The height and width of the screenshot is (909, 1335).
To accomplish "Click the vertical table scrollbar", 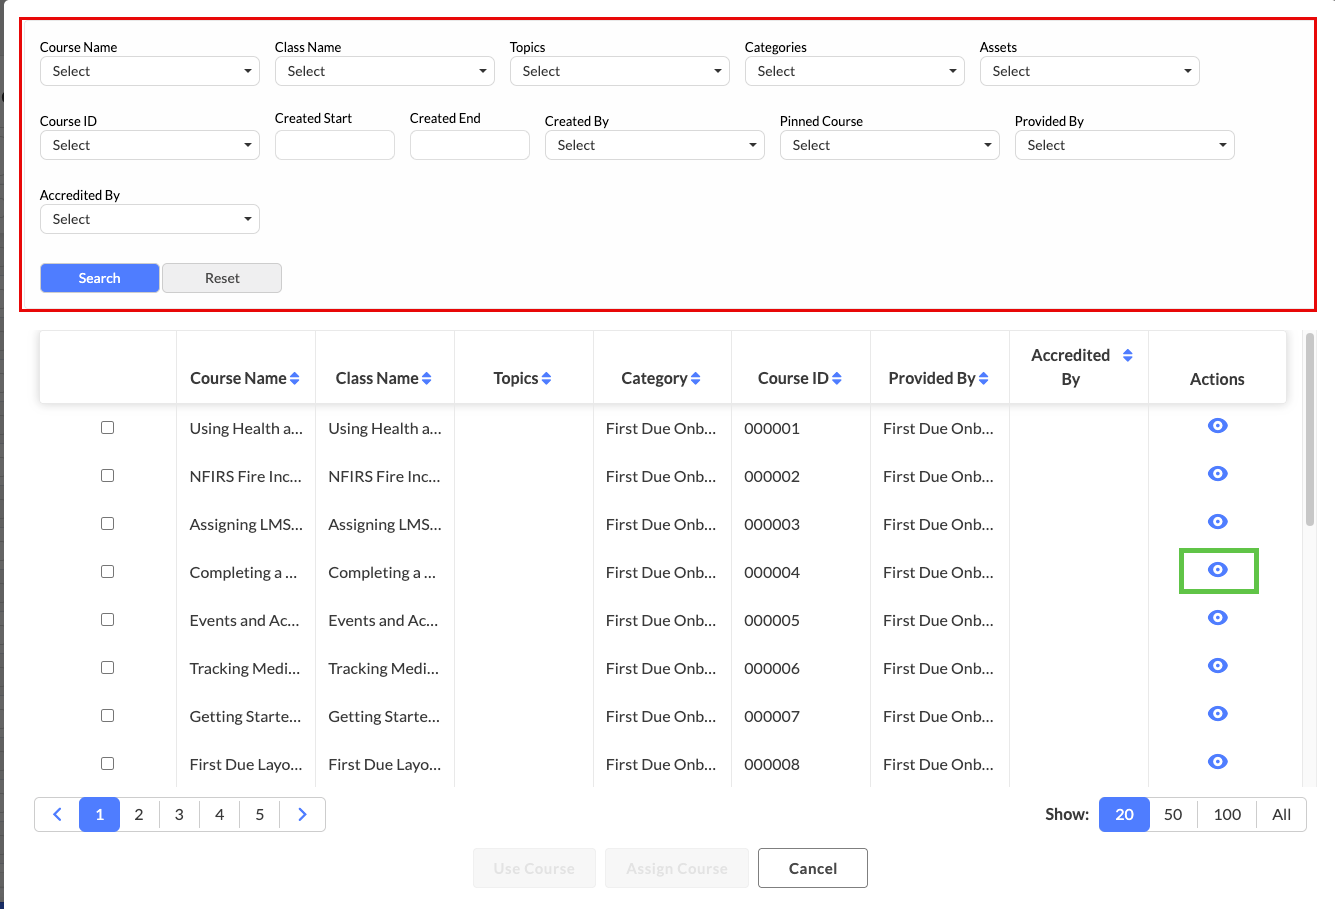I will (x=1310, y=430).
